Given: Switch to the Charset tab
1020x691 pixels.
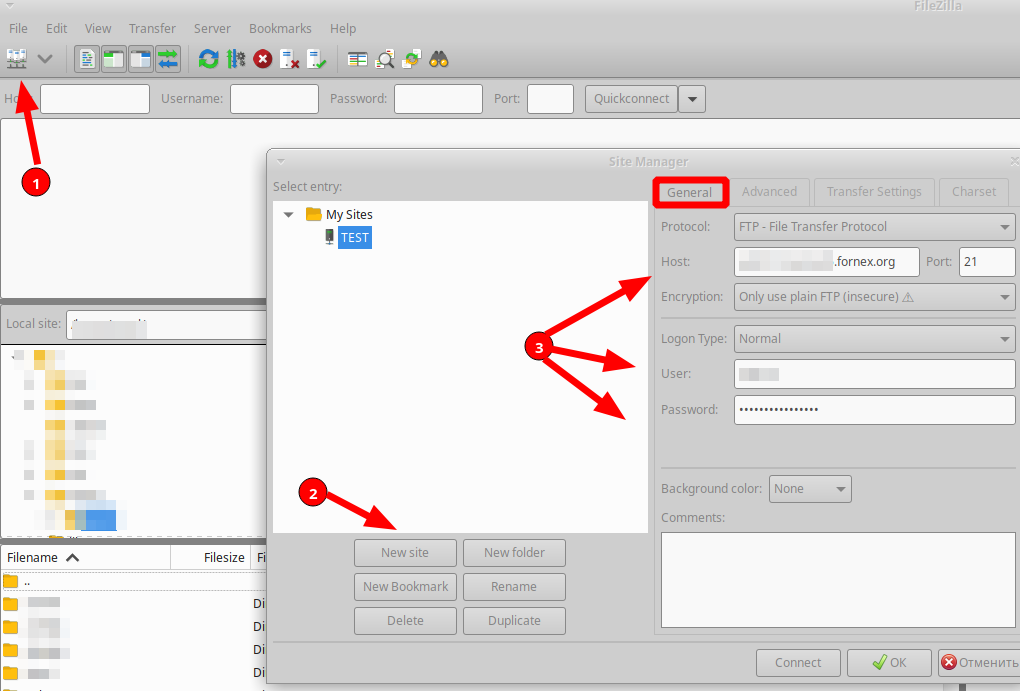Looking at the screenshot, I should tap(974, 192).
